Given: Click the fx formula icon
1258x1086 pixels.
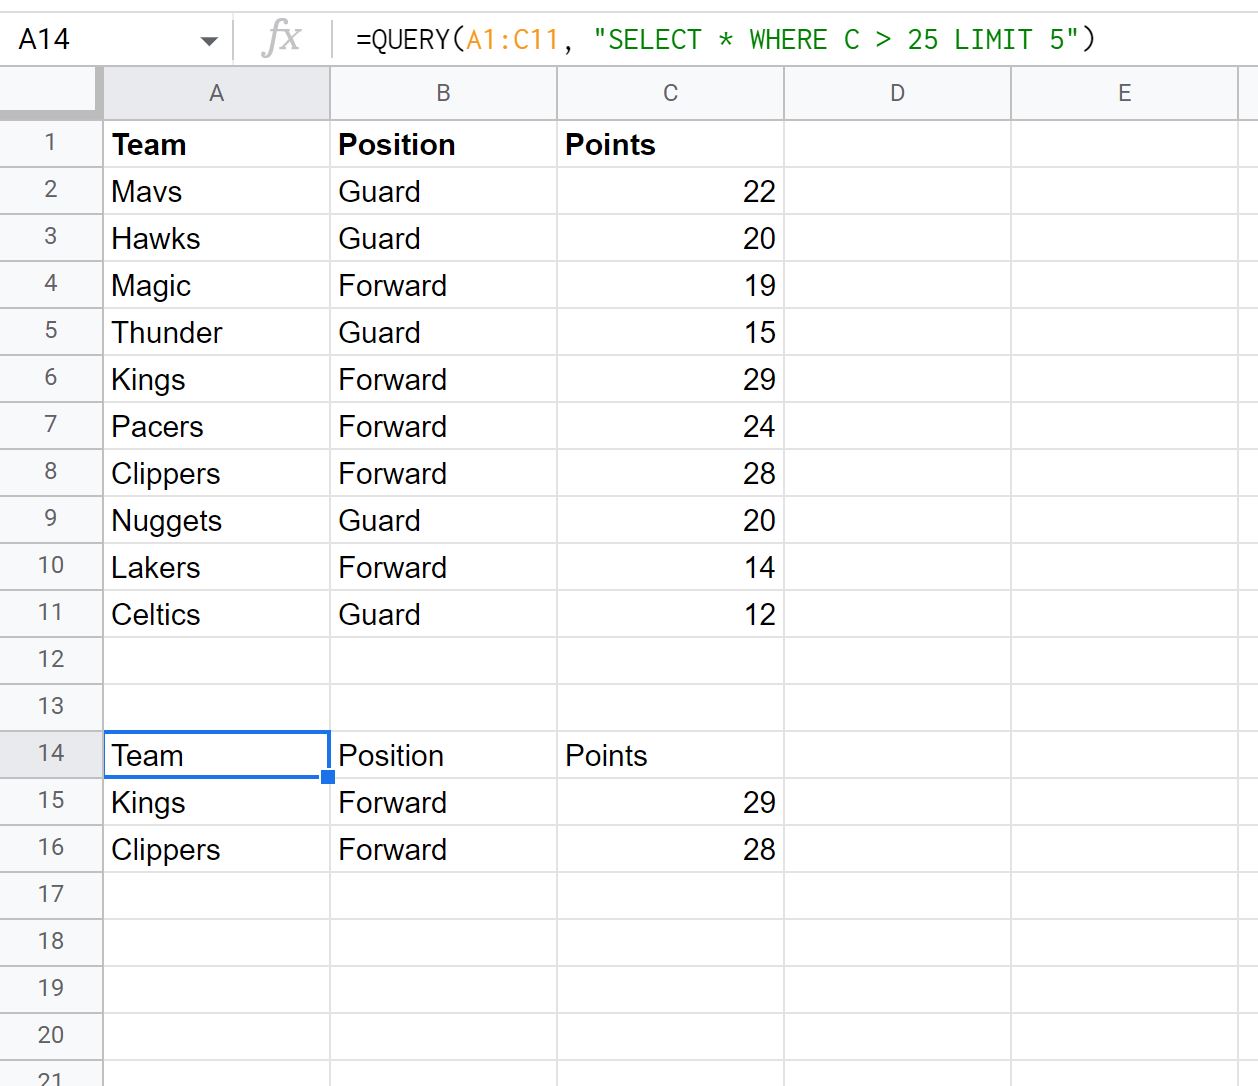Looking at the screenshot, I should [x=282, y=38].
